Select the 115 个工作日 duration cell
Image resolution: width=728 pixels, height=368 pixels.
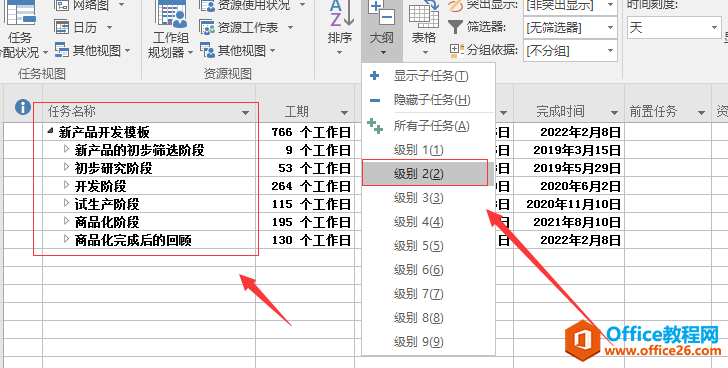305,204
